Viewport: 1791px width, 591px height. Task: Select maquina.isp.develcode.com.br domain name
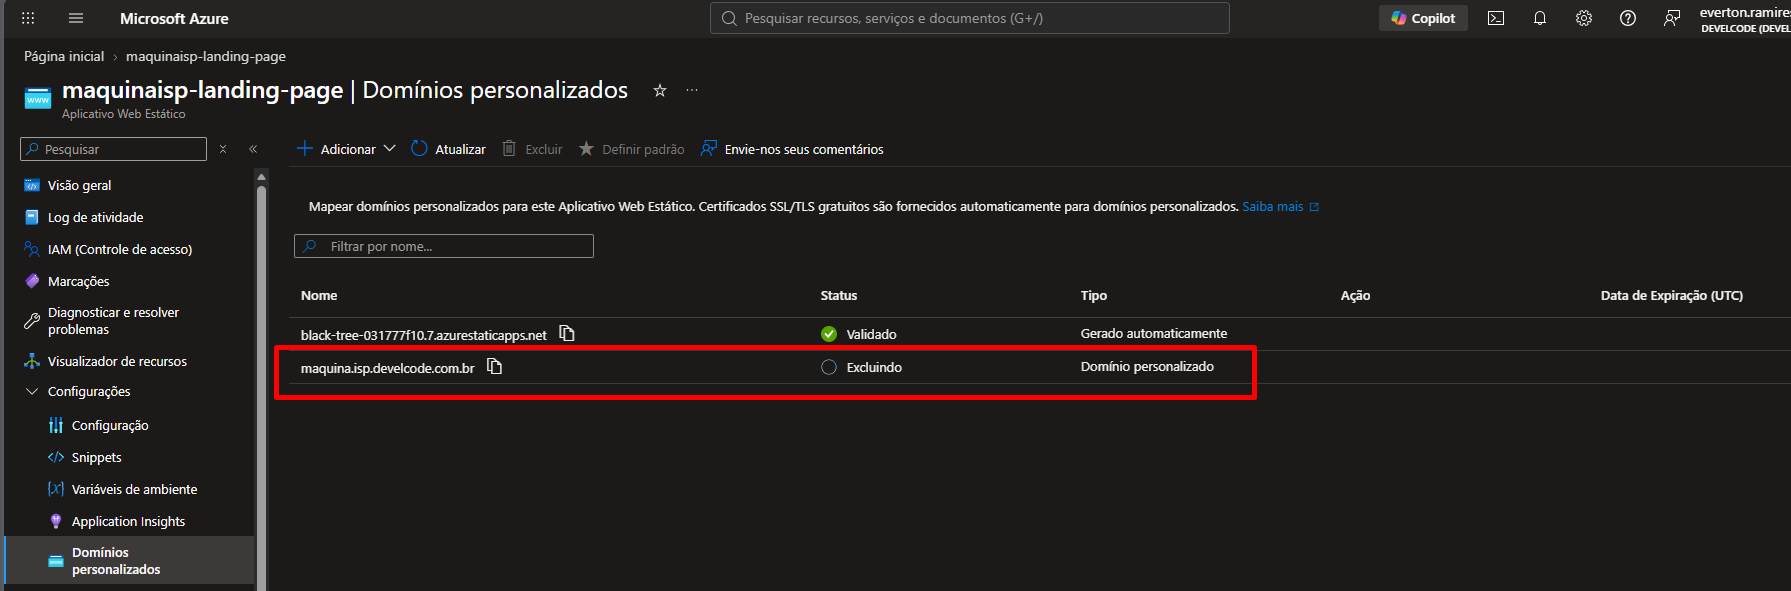click(x=387, y=368)
